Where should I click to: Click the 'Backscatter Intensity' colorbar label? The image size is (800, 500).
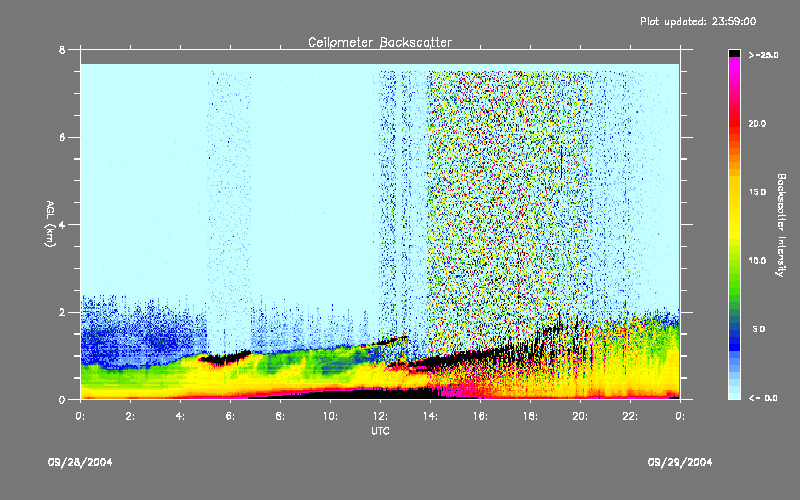tap(781, 225)
